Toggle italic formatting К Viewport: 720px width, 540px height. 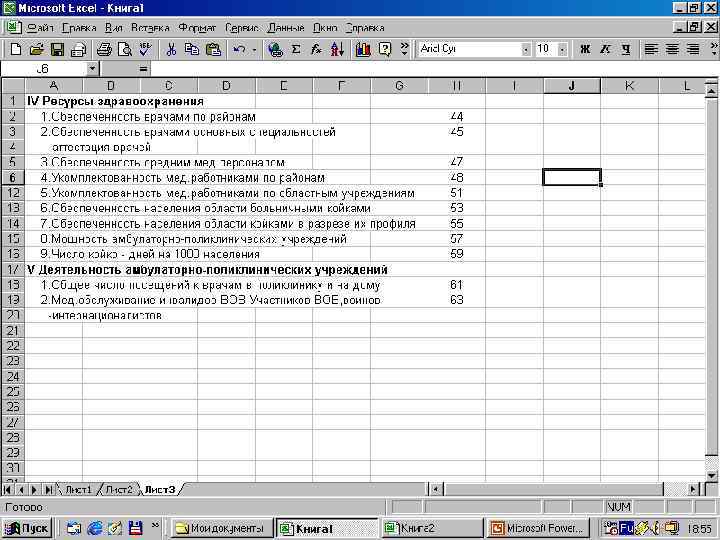pyautogui.click(x=605, y=49)
